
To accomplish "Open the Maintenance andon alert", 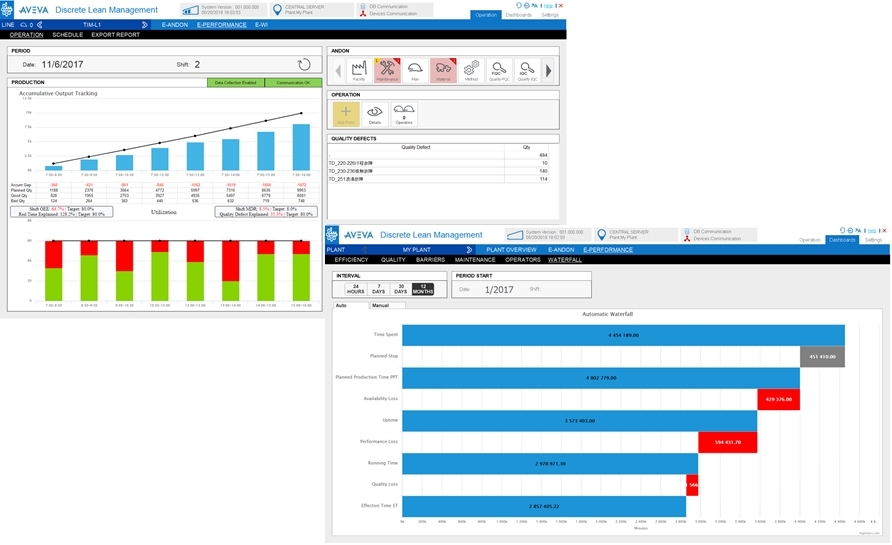I will coord(387,71).
